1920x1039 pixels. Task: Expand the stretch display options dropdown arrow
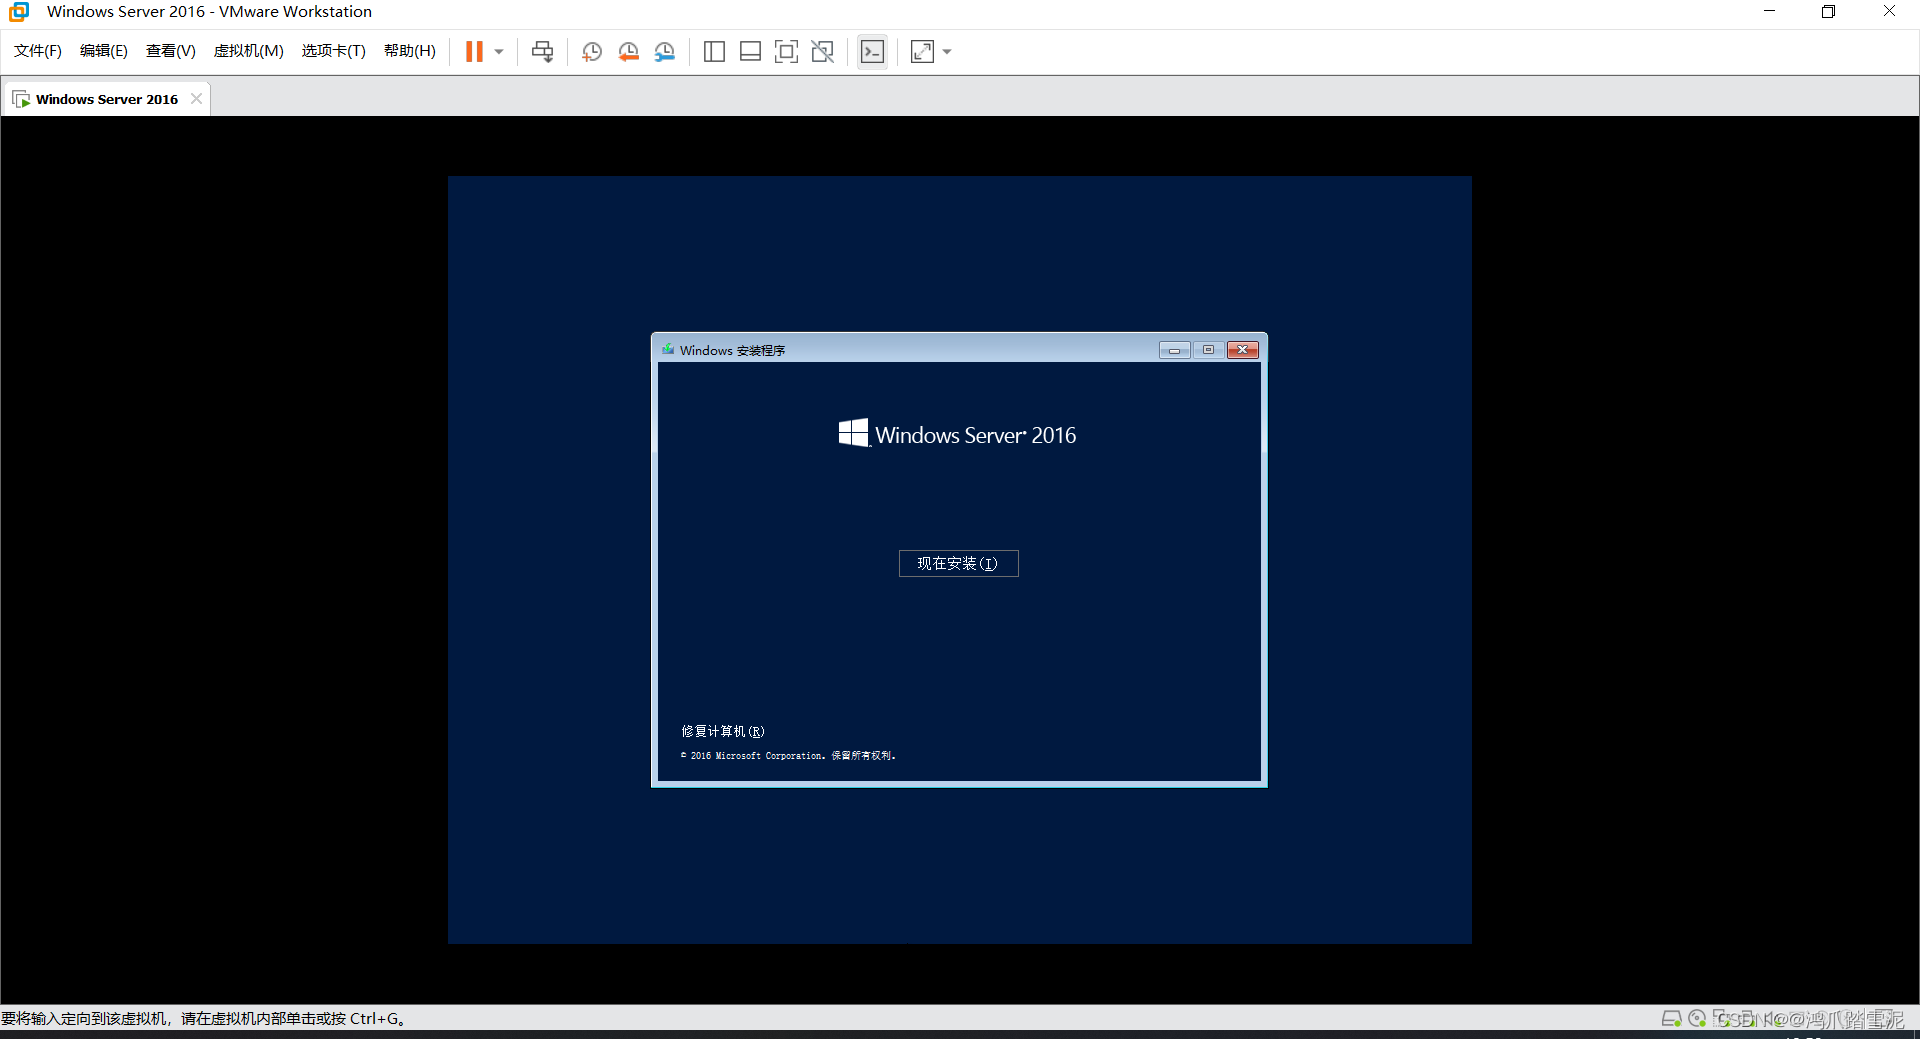coord(947,51)
